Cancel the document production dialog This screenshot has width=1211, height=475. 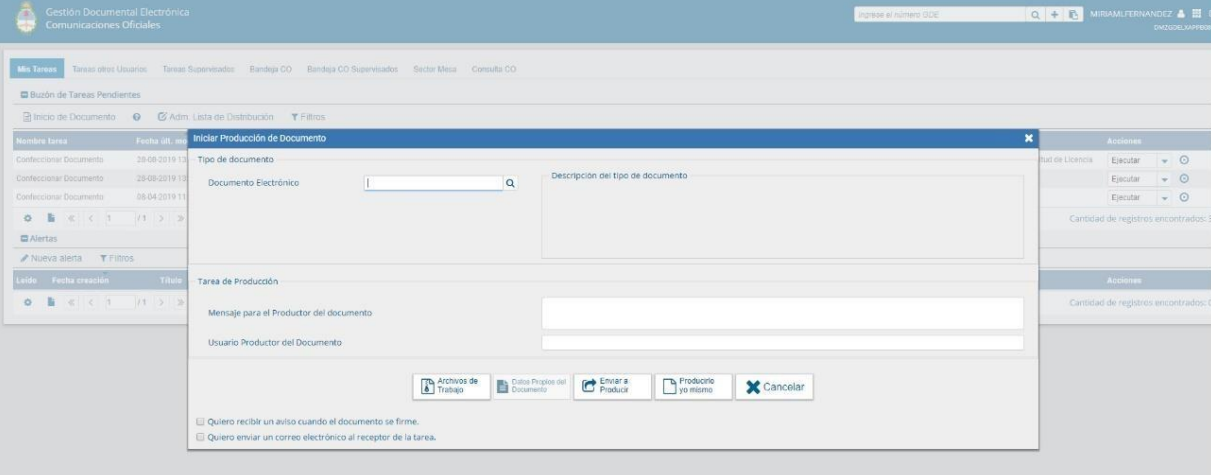tap(774, 388)
